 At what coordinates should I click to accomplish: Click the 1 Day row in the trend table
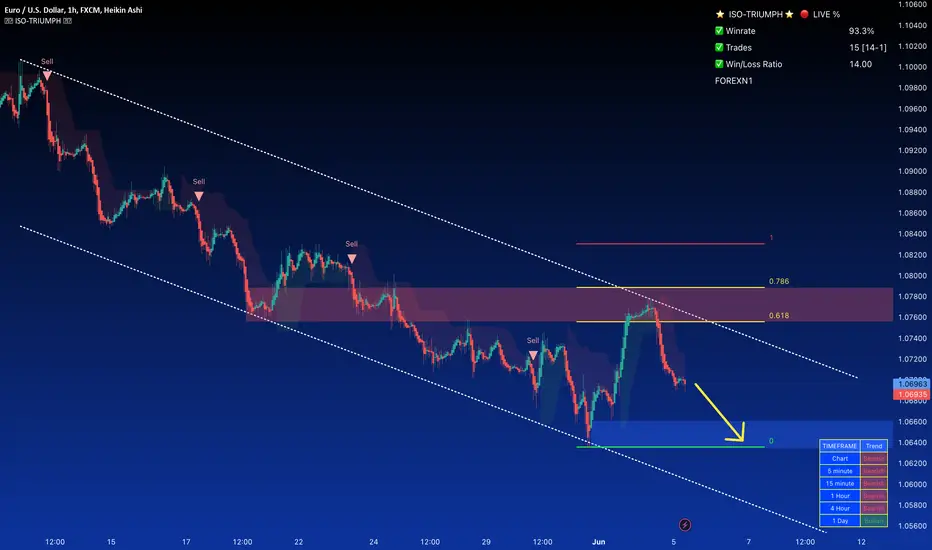tap(854, 521)
